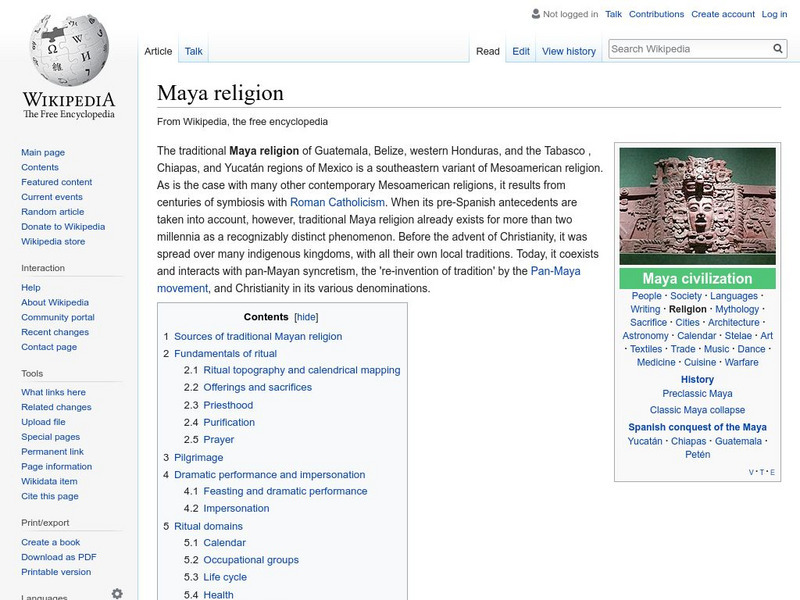Switch to the Talk tab
The image size is (800, 600).
tap(193, 51)
